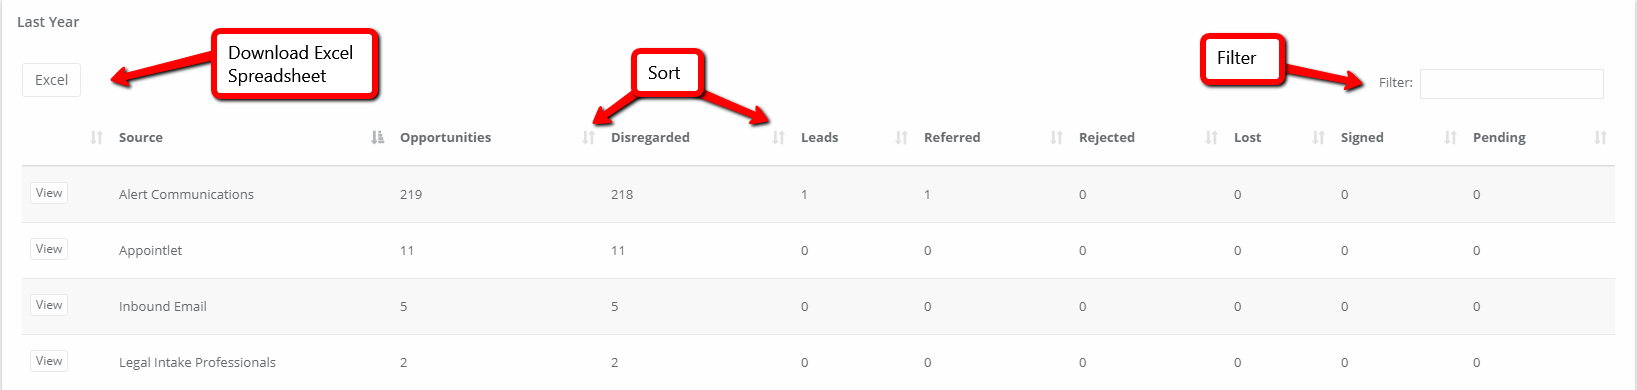Sort by the Opportunities column icon
Image resolution: width=1637 pixels, height=390 pixels.
(x=588, y=137)
